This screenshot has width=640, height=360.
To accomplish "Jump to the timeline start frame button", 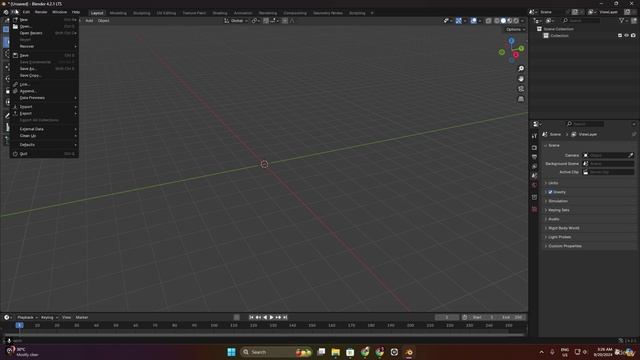I will [x=251, y=317].
